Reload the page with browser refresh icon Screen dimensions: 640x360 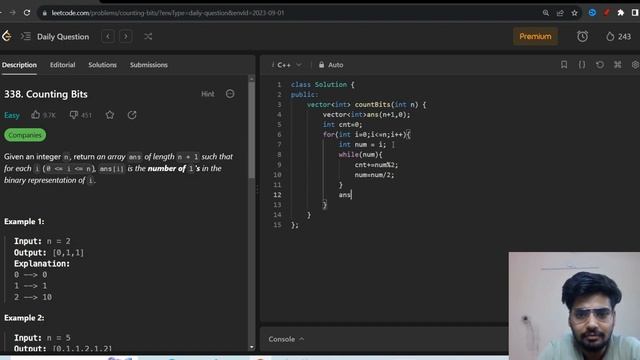tap(27, 13)
